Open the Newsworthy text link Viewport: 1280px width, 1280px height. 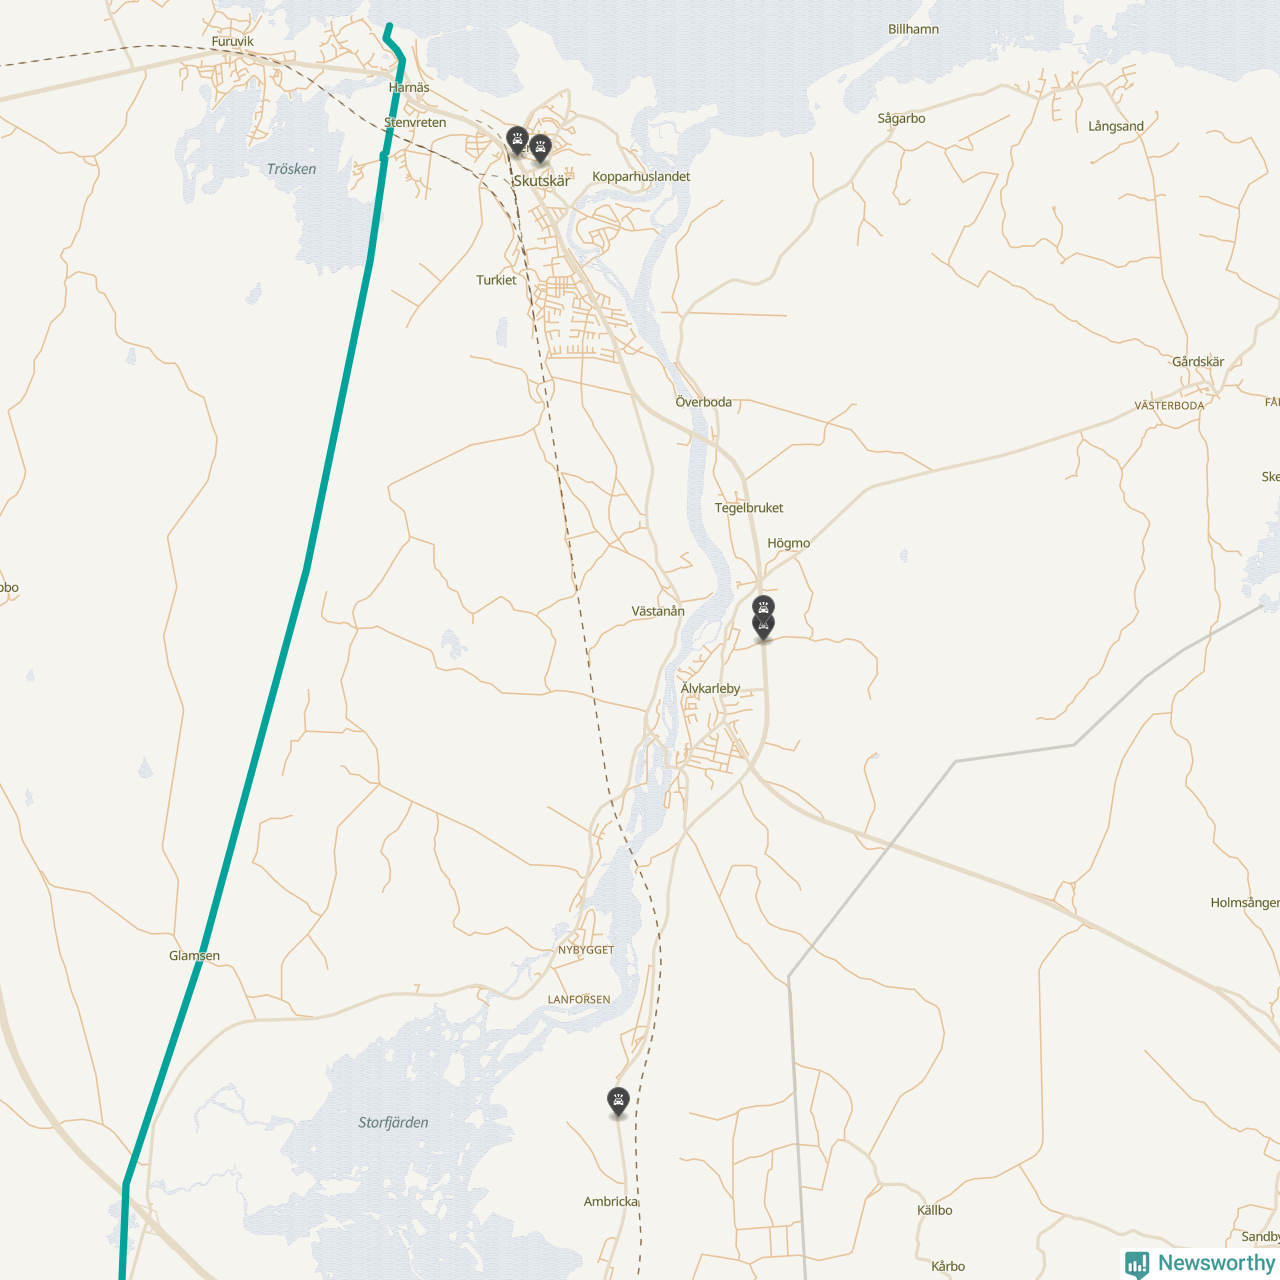(x=1216, y=1263)
